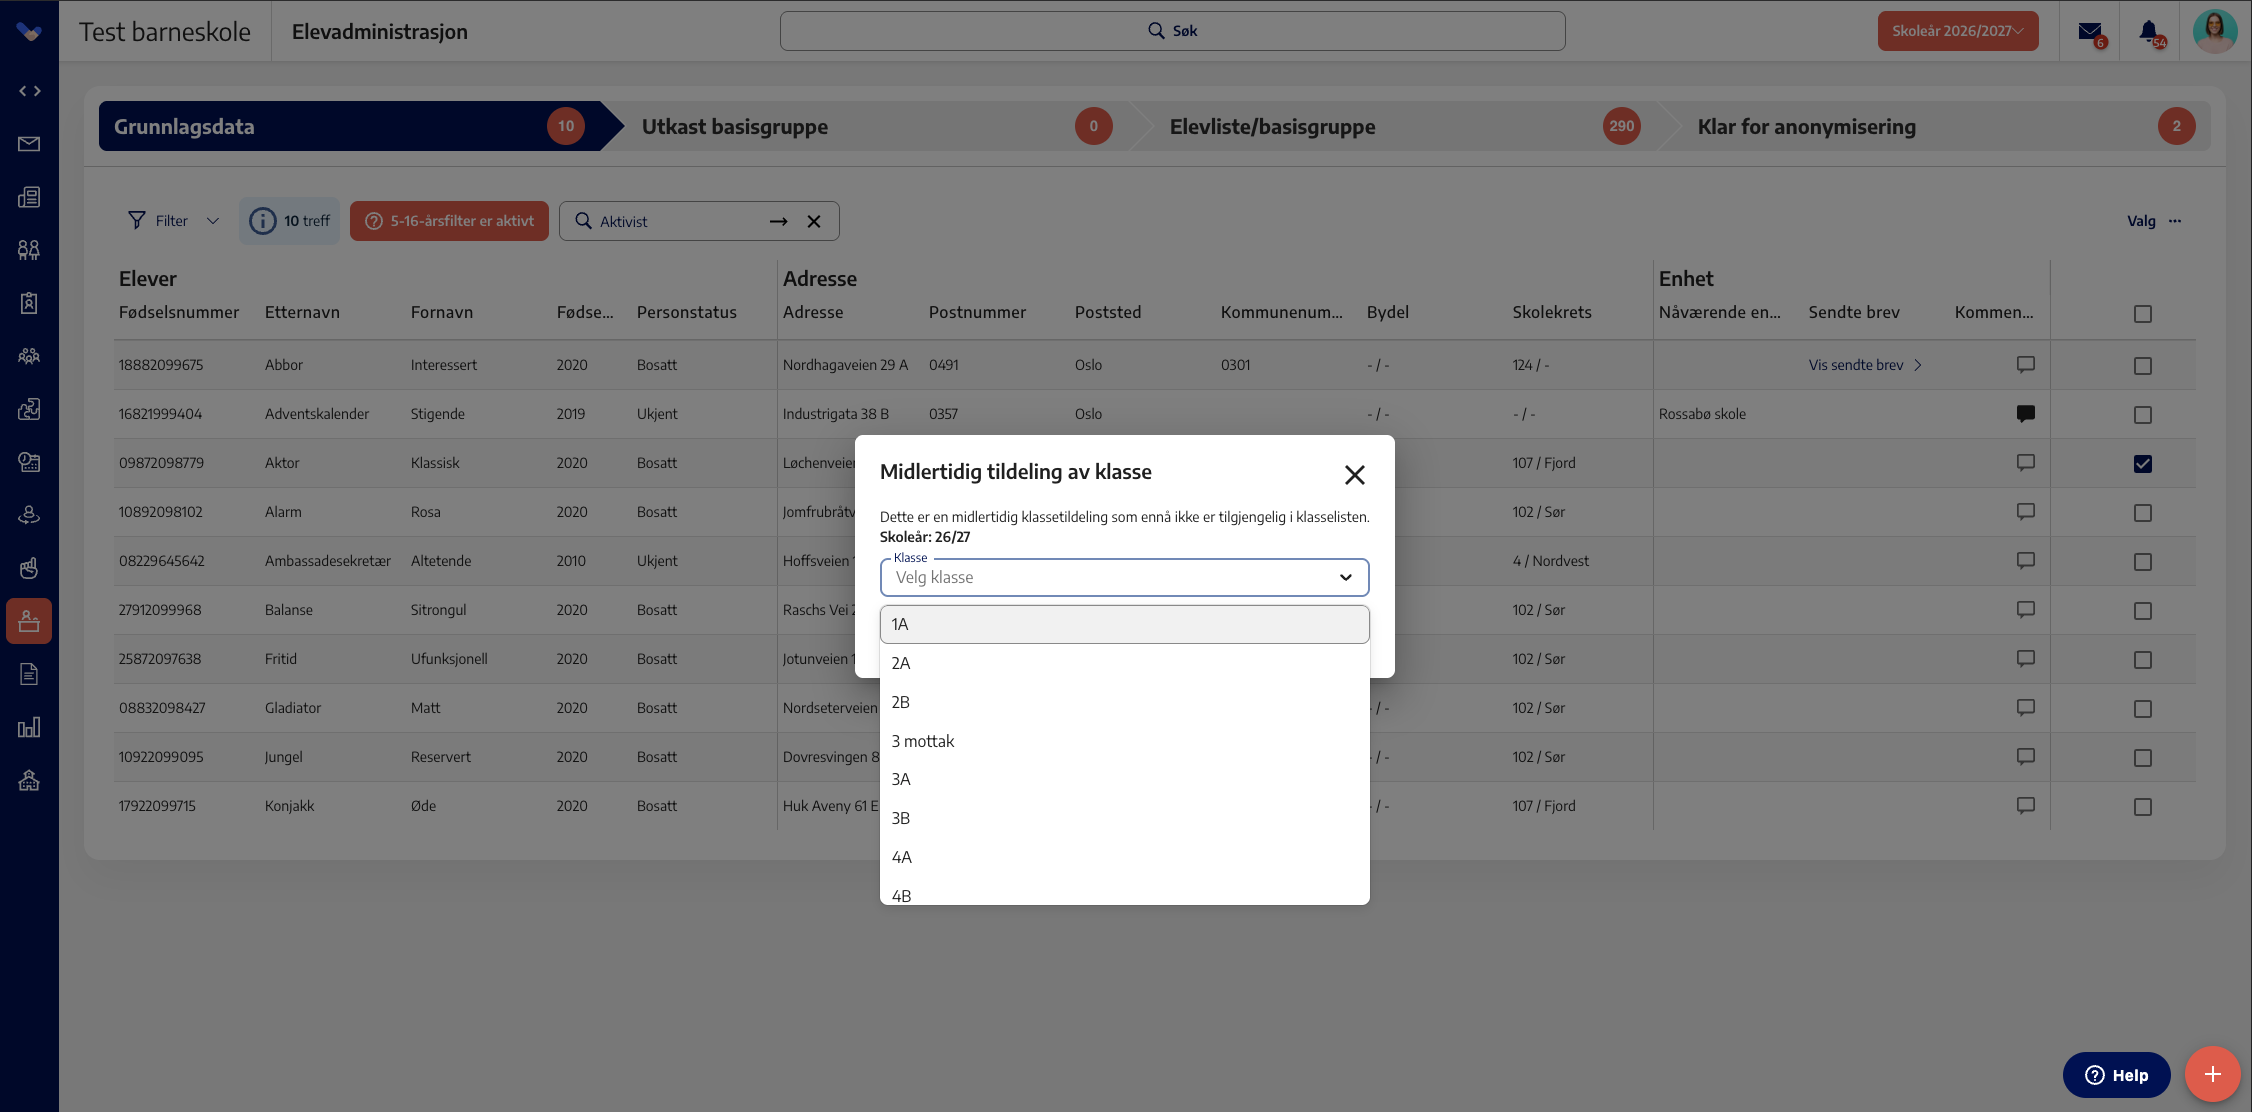Click the red plus floating button
The width and height of the screenshot is (2252, 1112).
[x=2213, y=1074]
